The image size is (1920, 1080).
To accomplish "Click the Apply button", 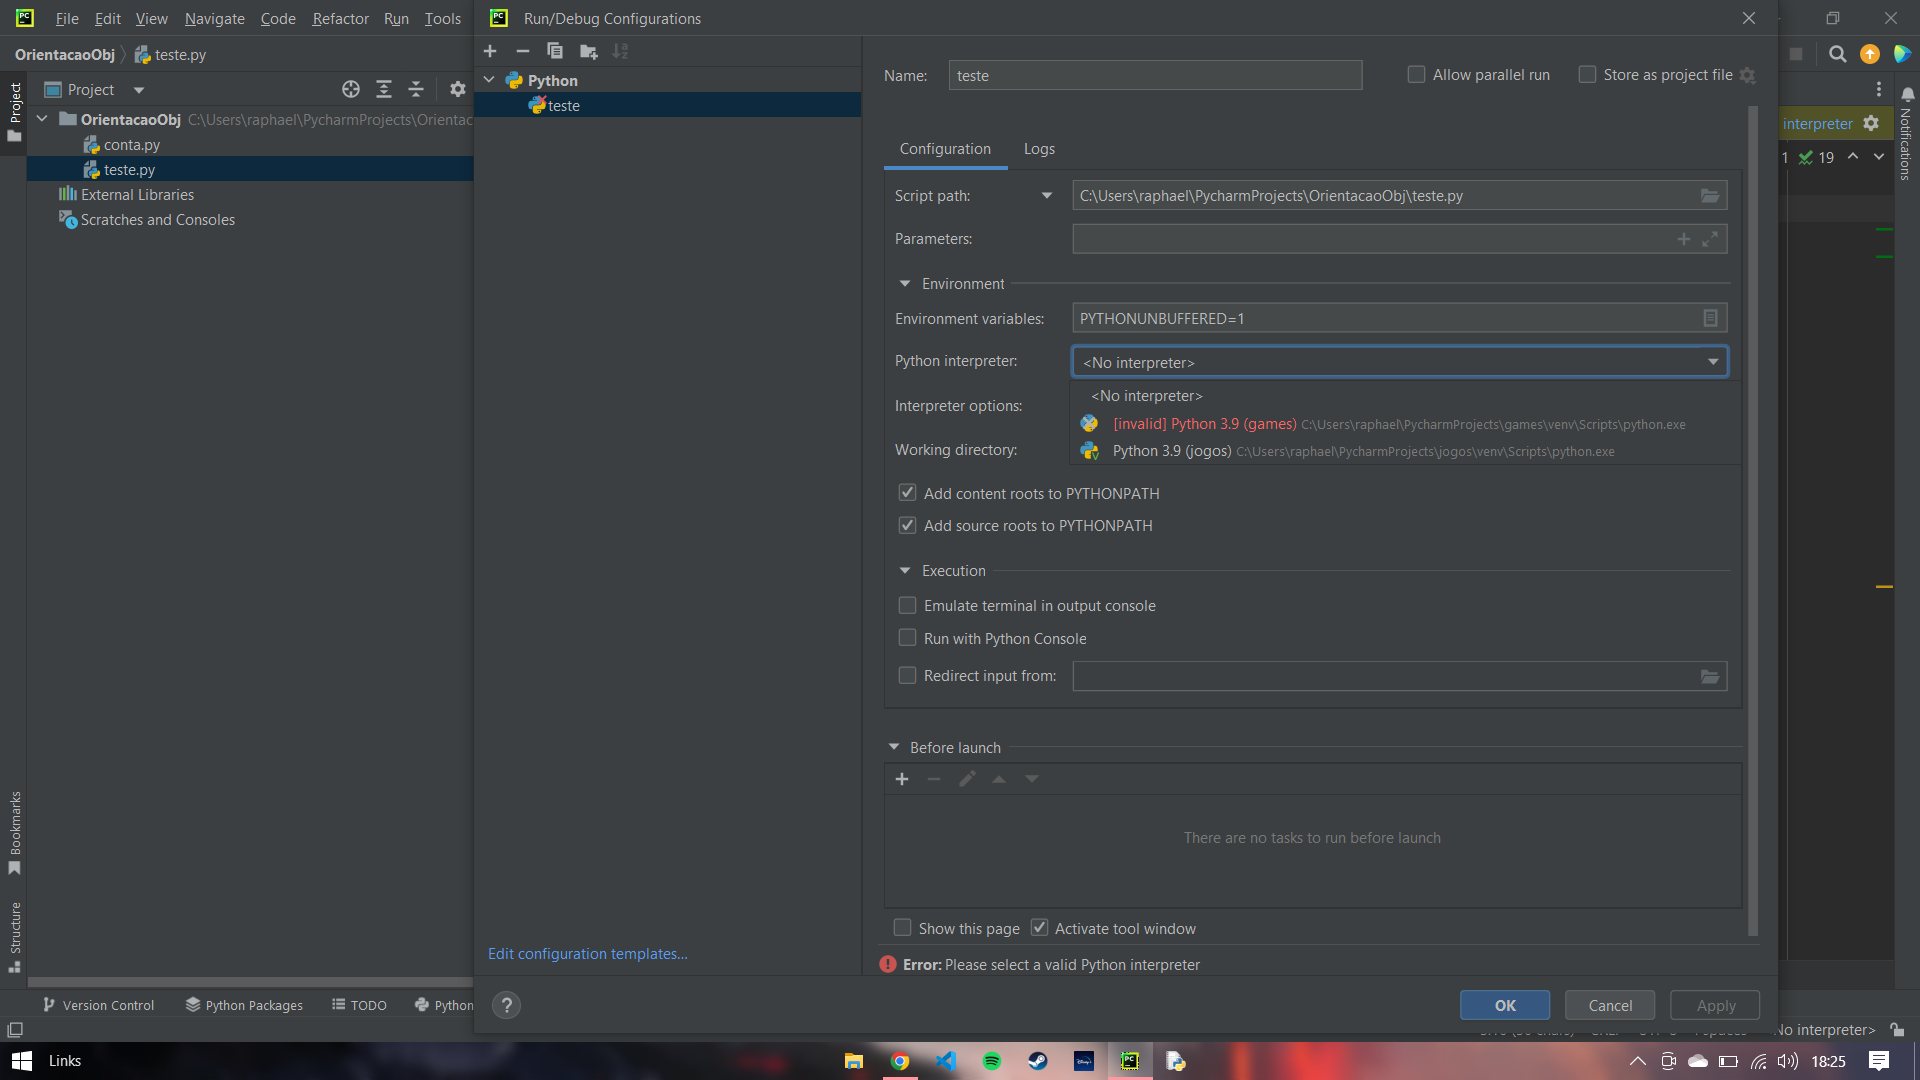I will coord(1716,1005).
